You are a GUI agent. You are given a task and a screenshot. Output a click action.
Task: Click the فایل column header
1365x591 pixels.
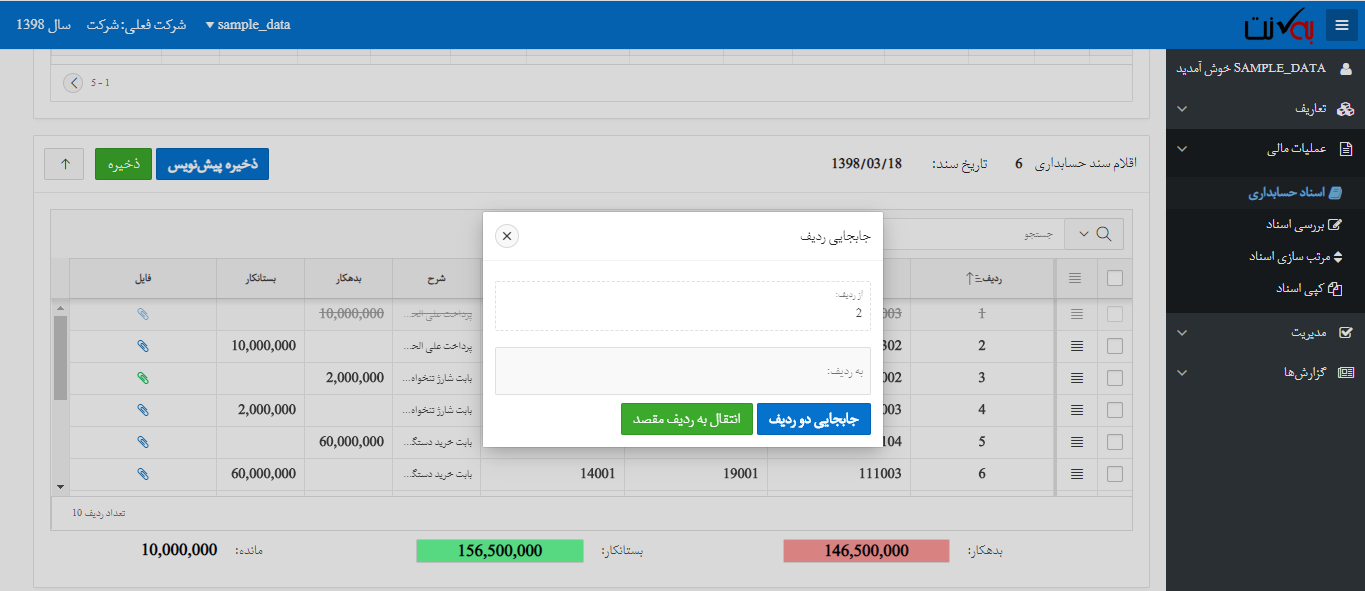[x=142, y=279]
